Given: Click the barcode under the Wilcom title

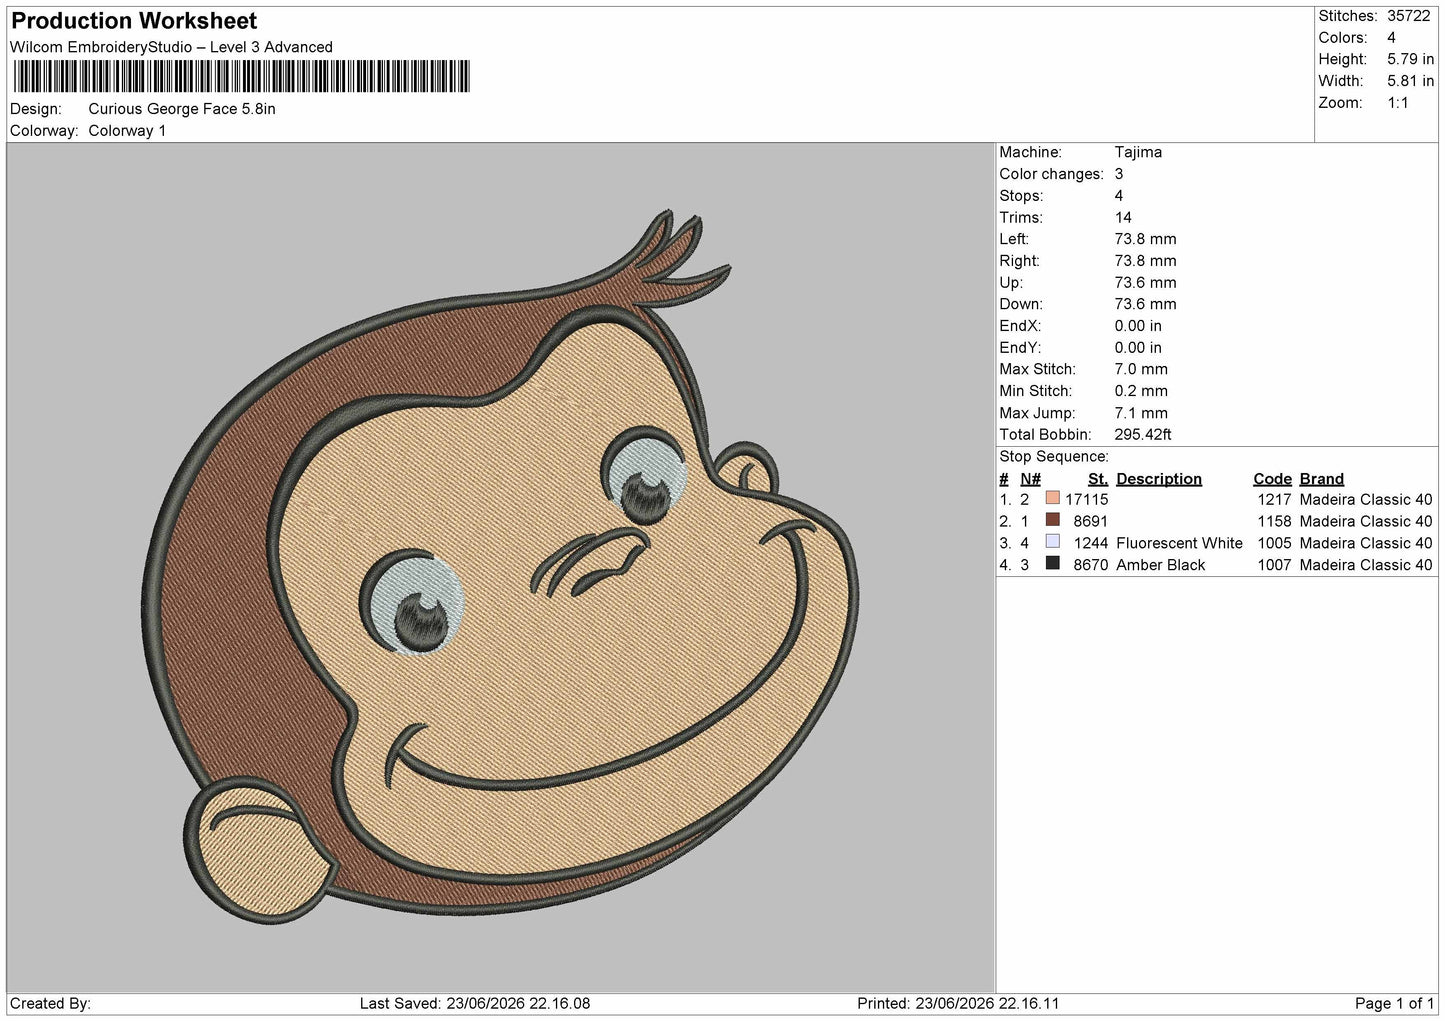Looking at the screenshot, I should (240, 76).
